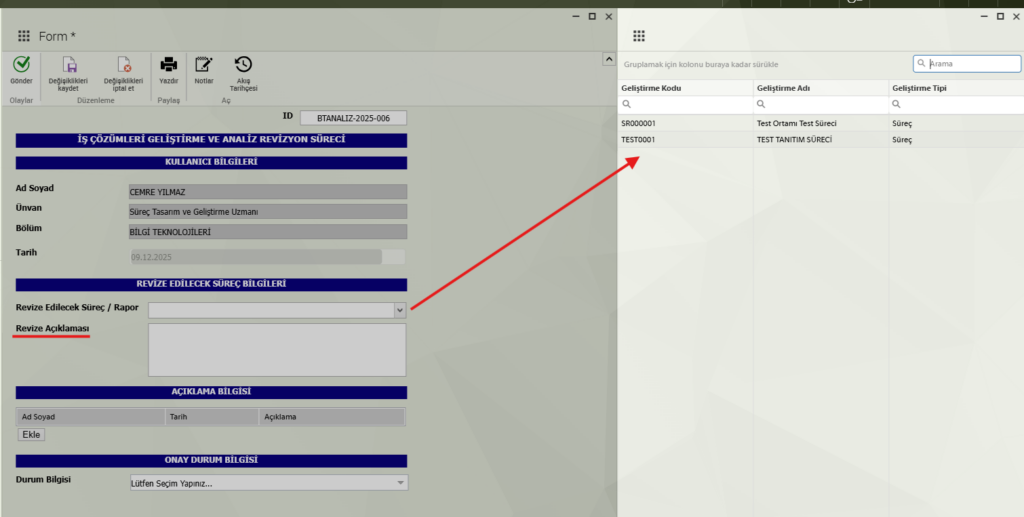Open the Durum Bilgisi dropdown
The height and width of the screenshot is (517, 1024).
coord(401,483)
